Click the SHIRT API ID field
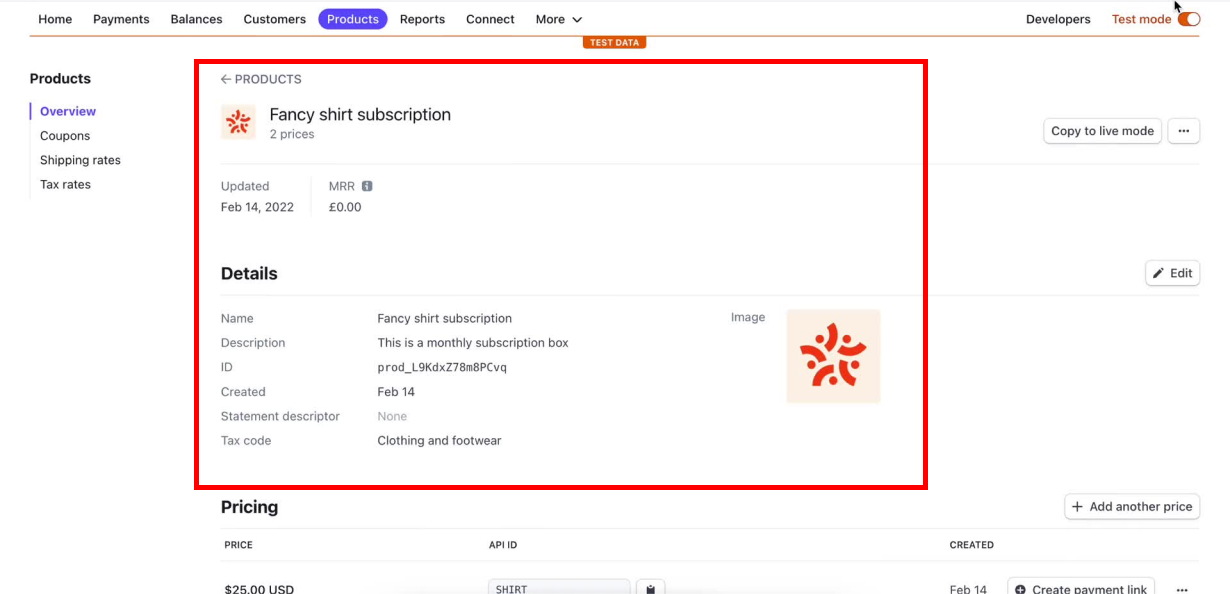This screenshot has width=1230, height=594. pos(559,588)
